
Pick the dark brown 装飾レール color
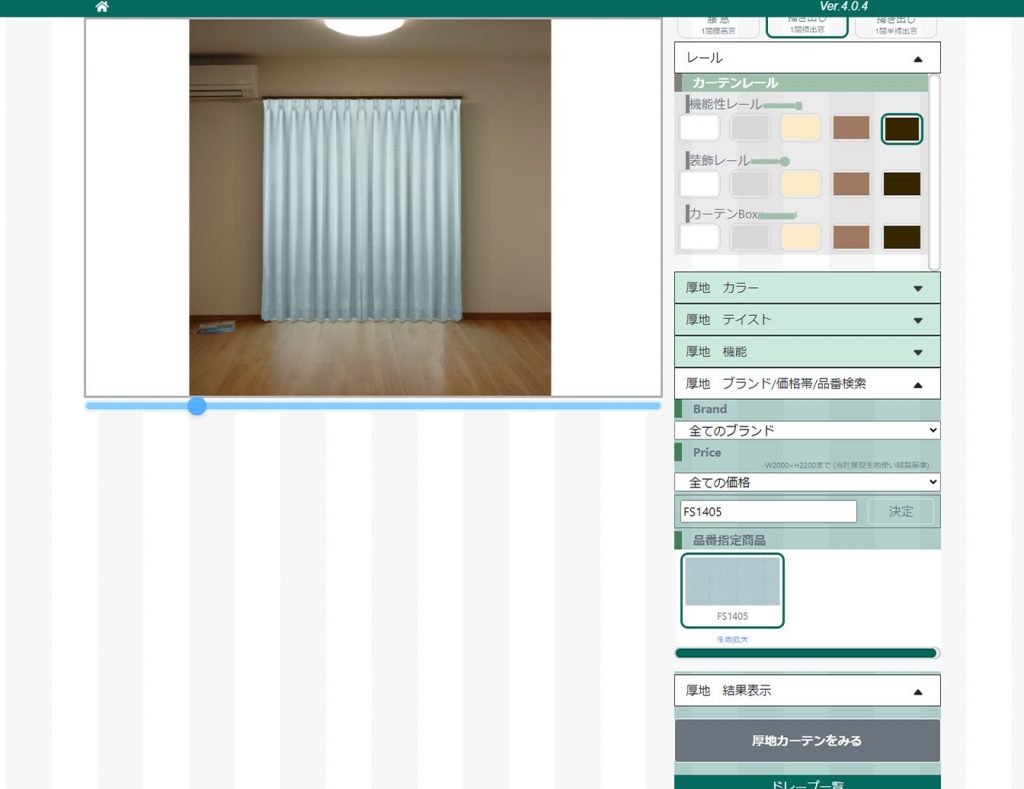[902, 184]
